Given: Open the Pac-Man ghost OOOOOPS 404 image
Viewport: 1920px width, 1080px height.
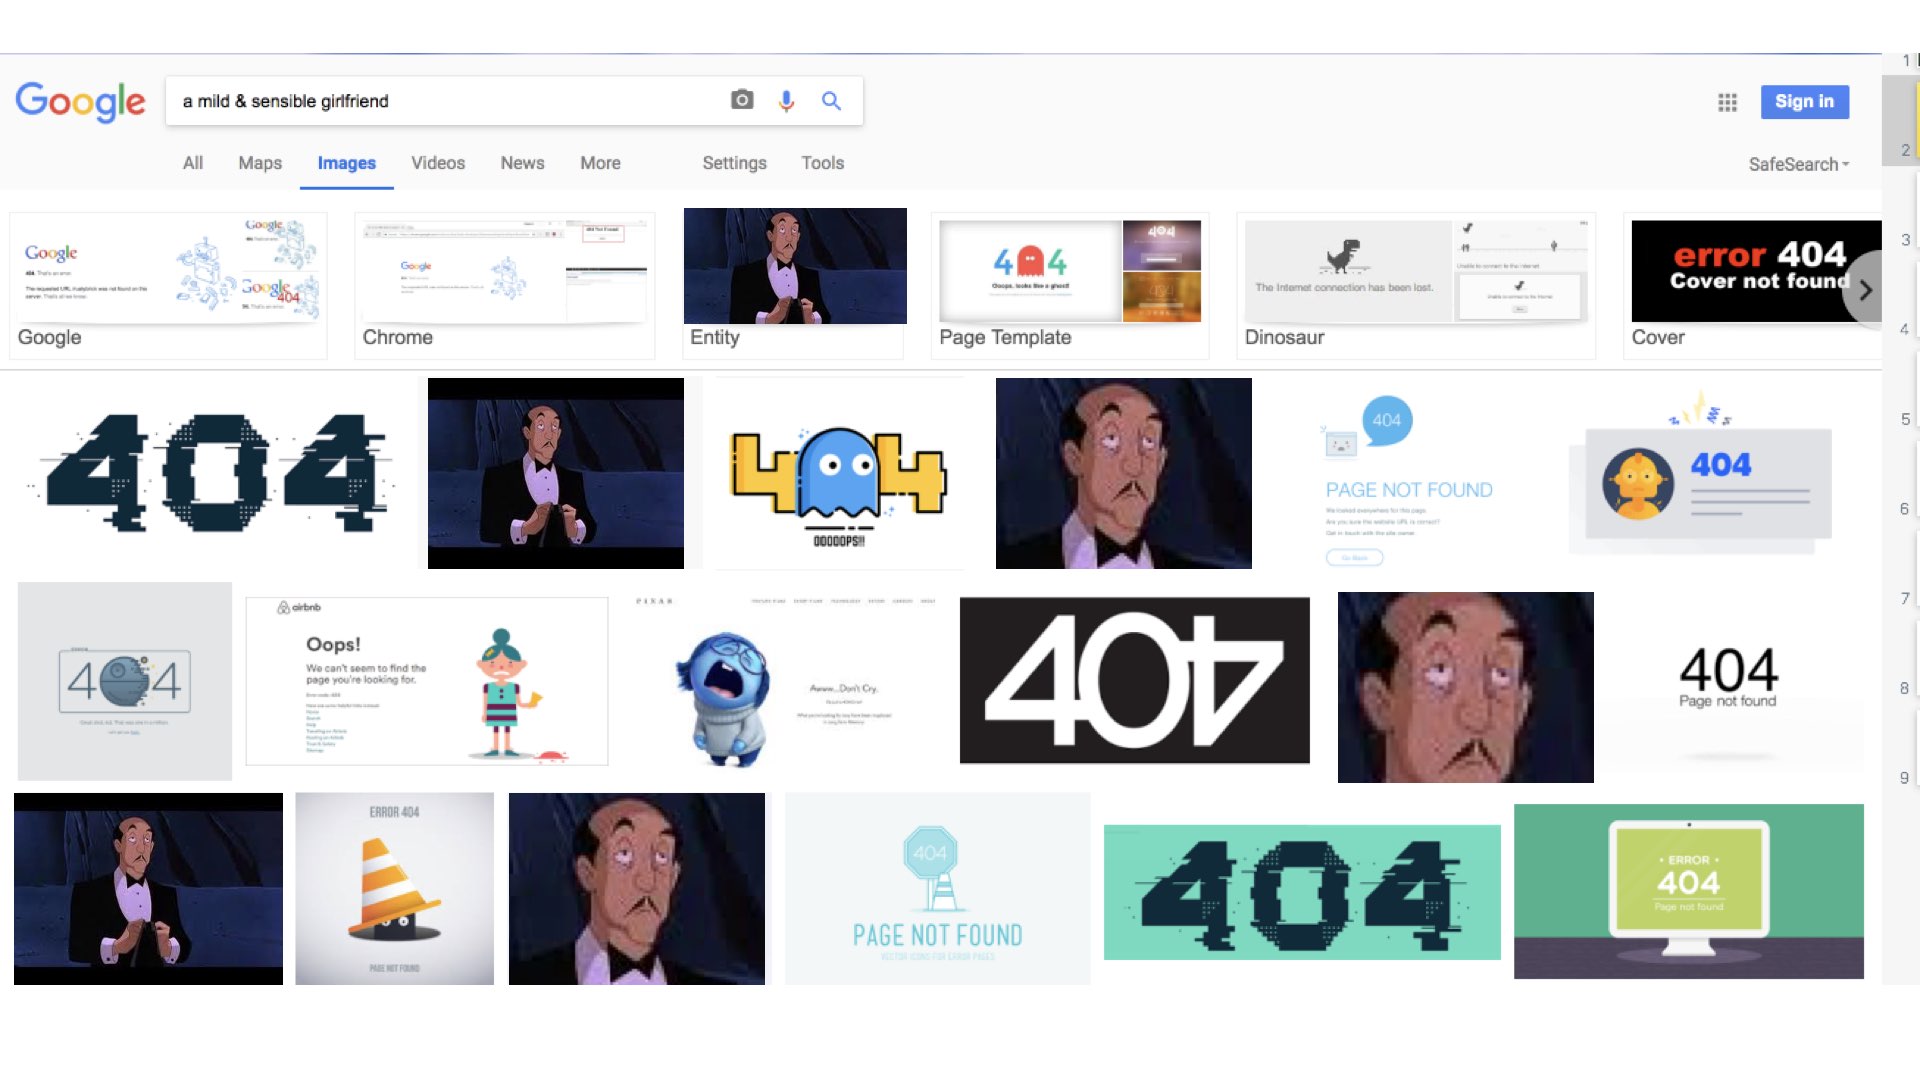Looking at the screenshot, I should 838,474.
